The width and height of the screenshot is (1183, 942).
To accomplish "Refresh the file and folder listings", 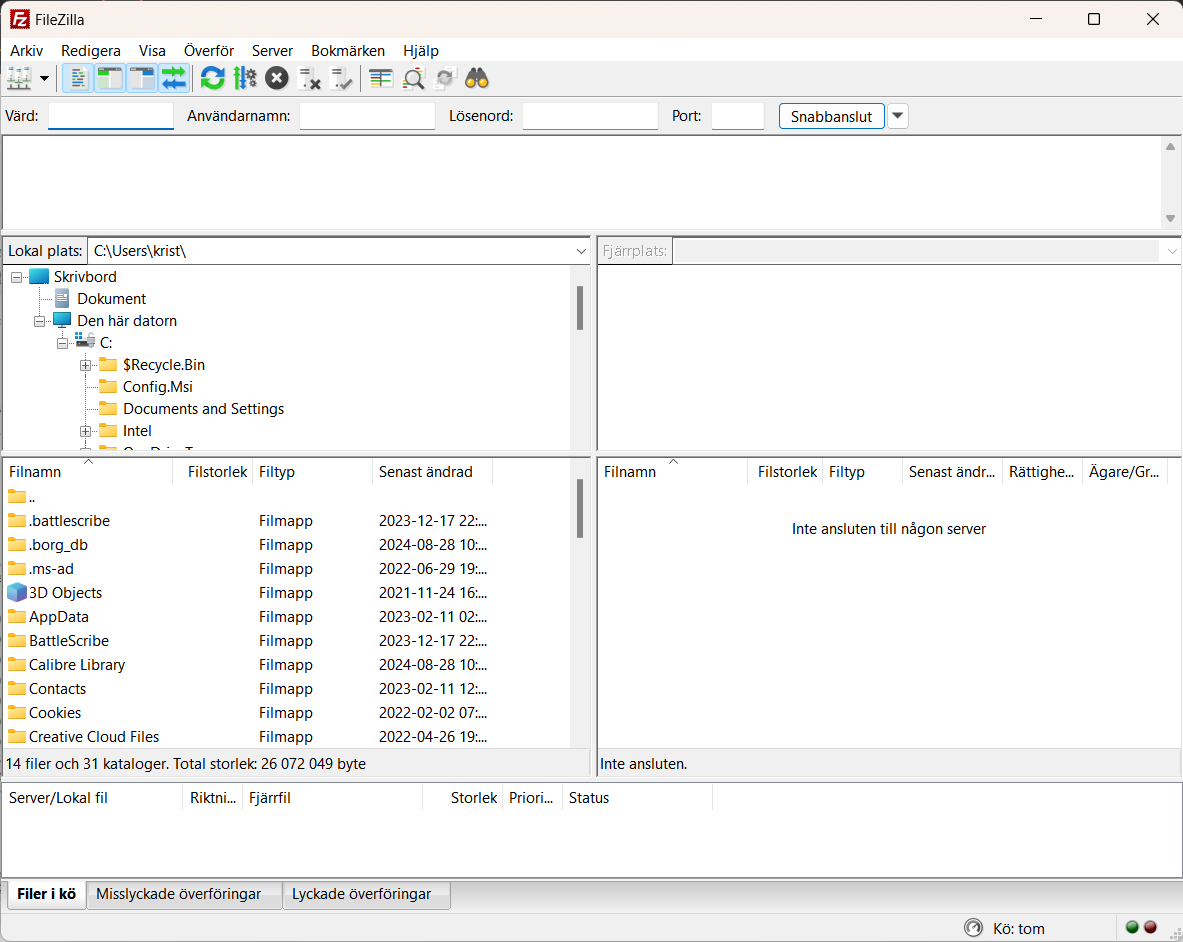I will click(x=212, y=78).
